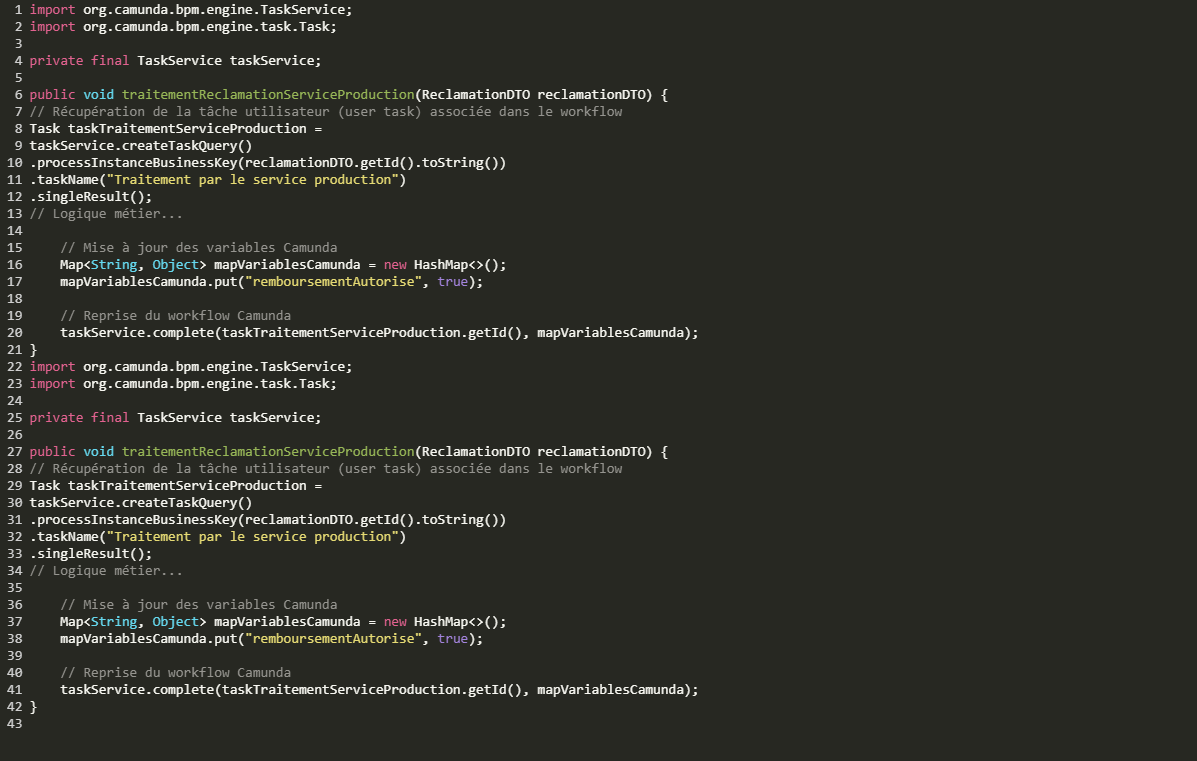Click HashMap constructor on line 16

coord(444,264)
